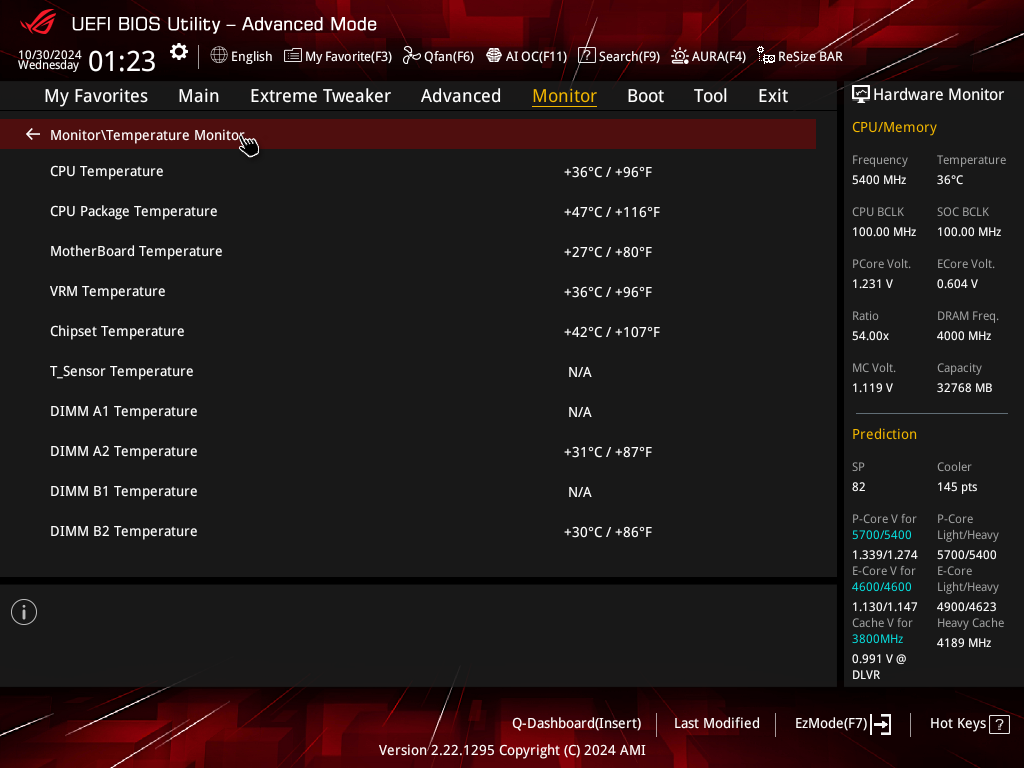
Task: Click the Monitor\Temperature Monitor breadcrumb
Action: pos(148,135)
